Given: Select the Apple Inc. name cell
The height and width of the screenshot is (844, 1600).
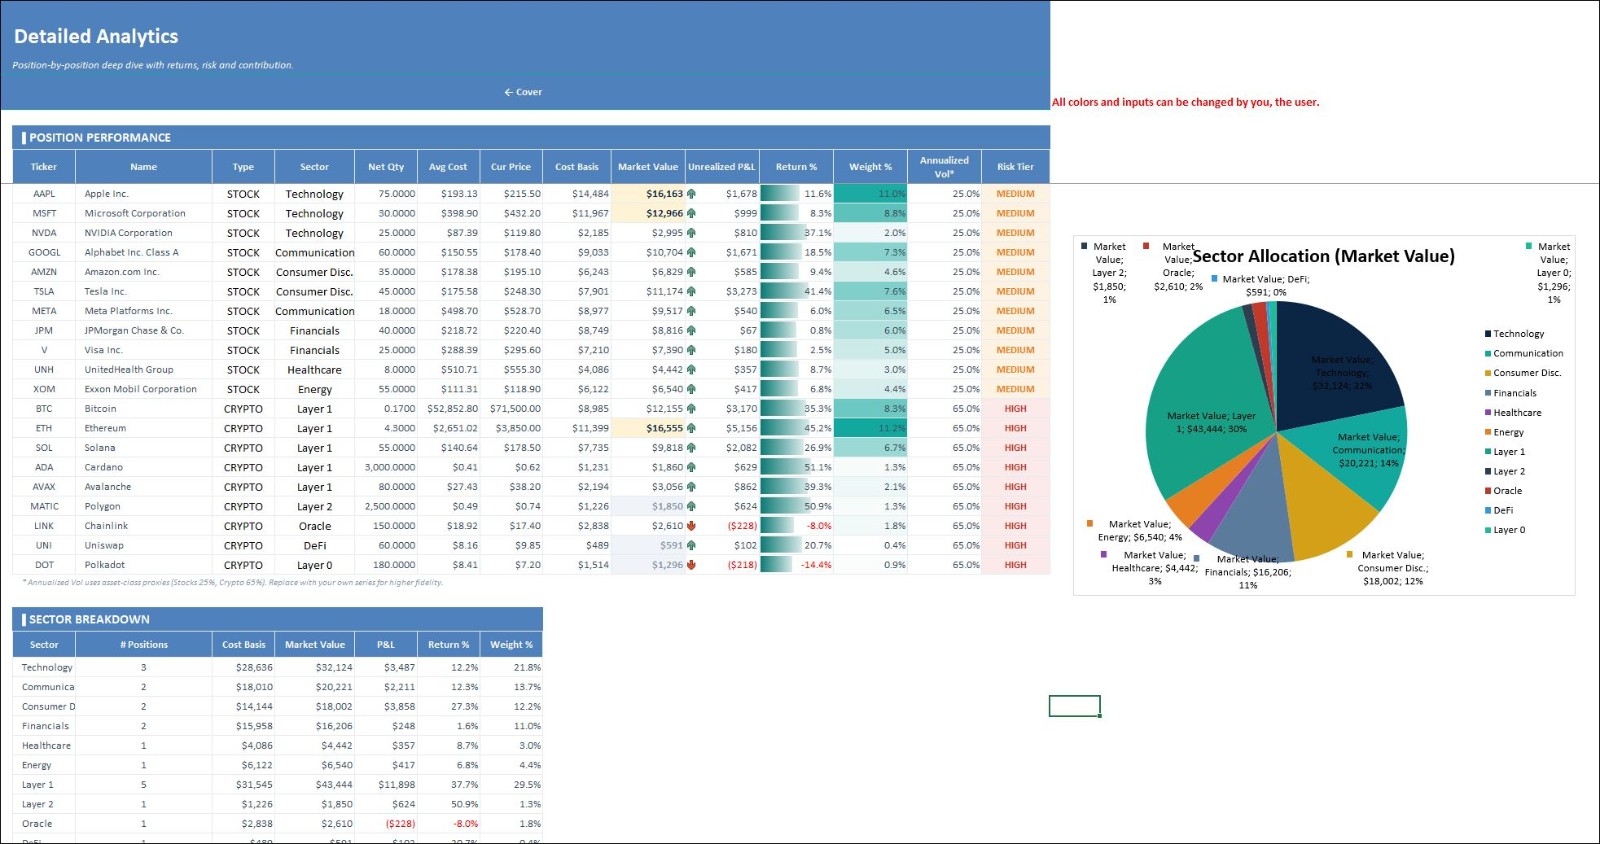Looking at the screenshot, I should tap(143, 194).
